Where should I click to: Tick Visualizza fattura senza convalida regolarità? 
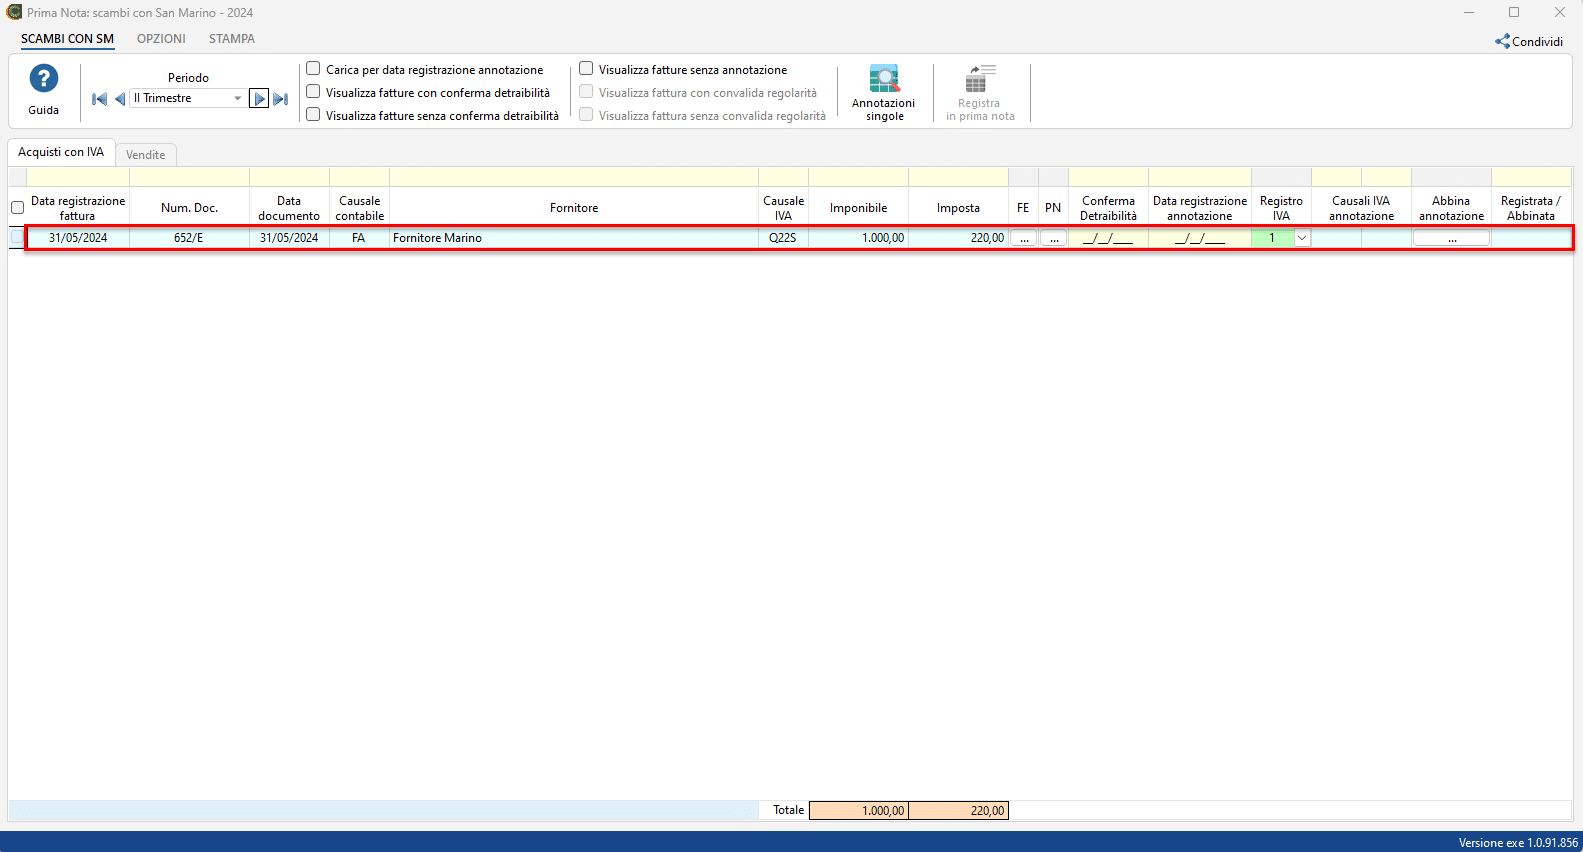click(586, 115)
